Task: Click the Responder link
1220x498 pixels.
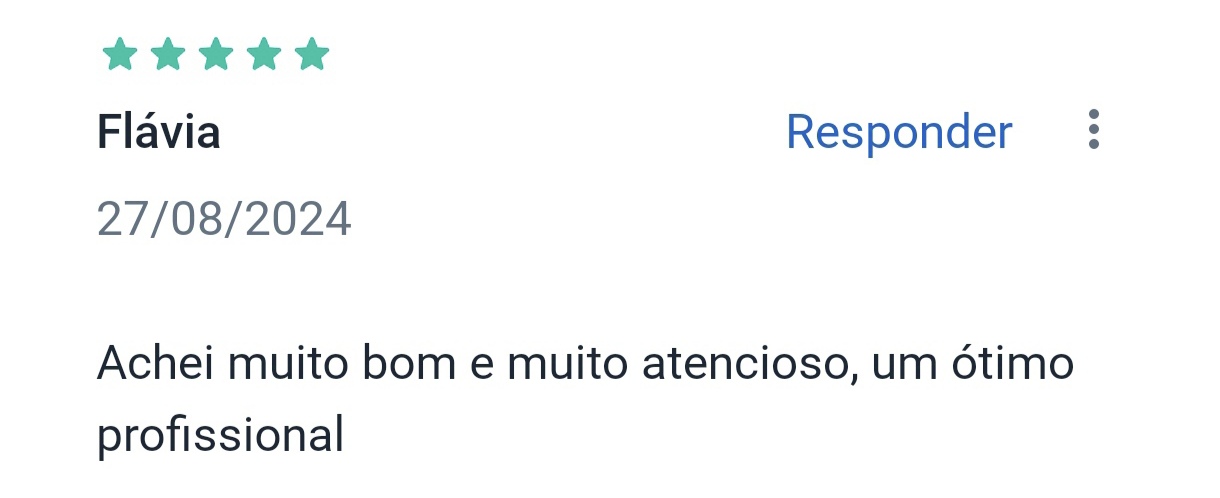Action: [x=899, y=132]
